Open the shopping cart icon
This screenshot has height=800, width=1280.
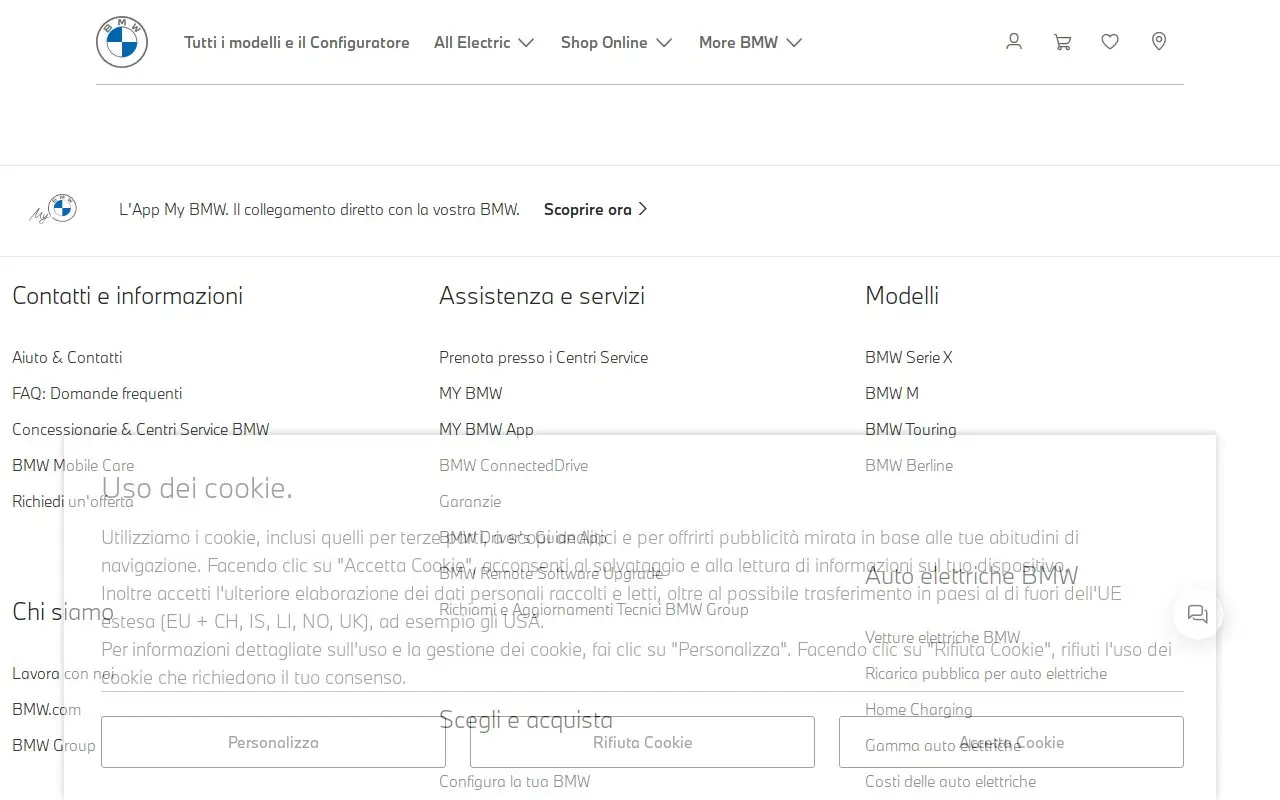pos(1062,42)
